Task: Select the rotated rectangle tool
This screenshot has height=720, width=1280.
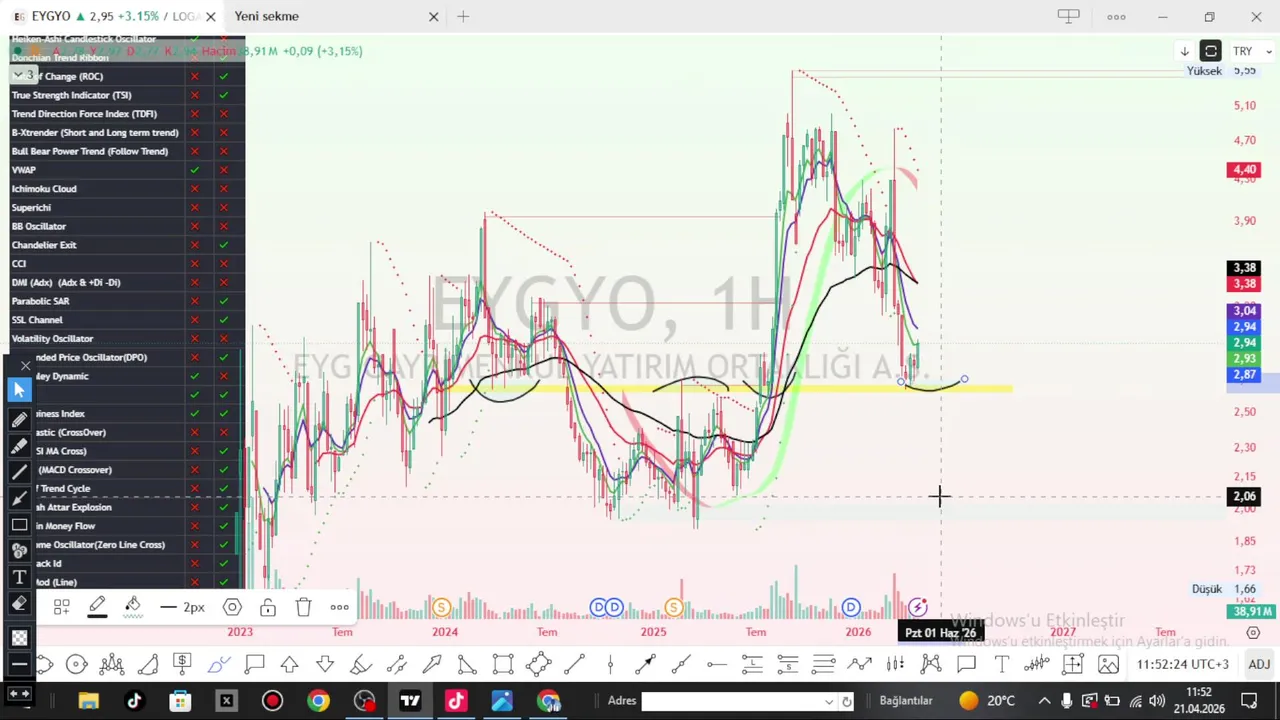Action: click(x=539, y=664)
